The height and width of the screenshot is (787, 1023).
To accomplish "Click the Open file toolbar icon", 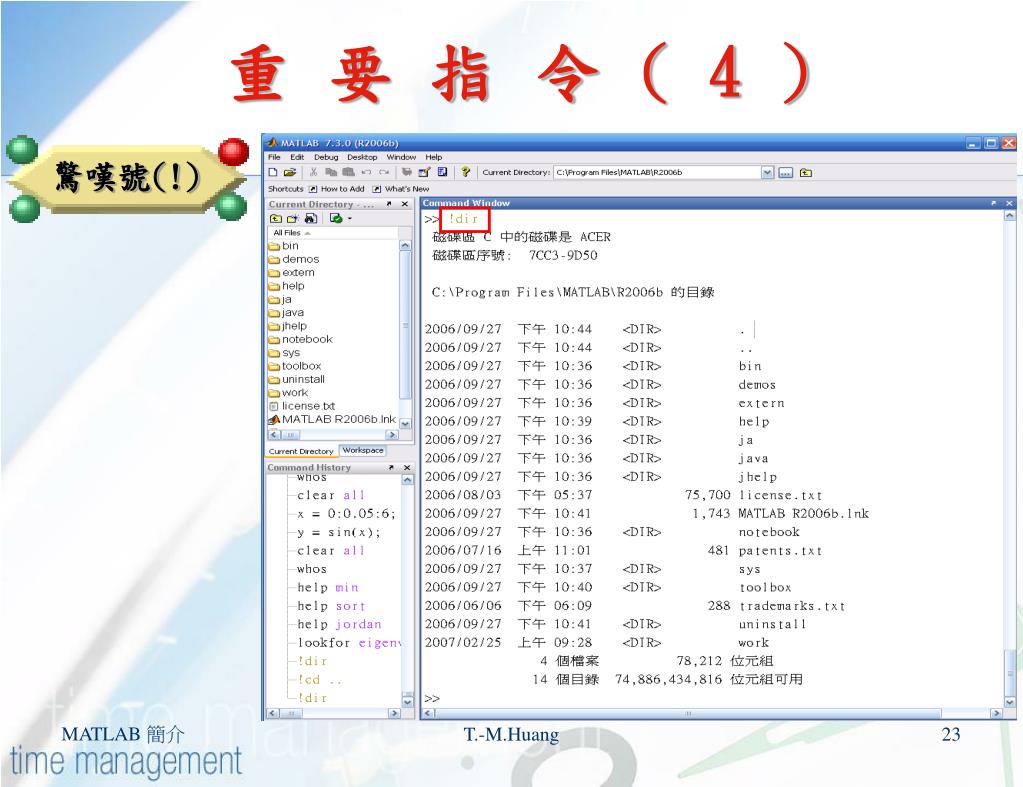I will tap(290, 172).
